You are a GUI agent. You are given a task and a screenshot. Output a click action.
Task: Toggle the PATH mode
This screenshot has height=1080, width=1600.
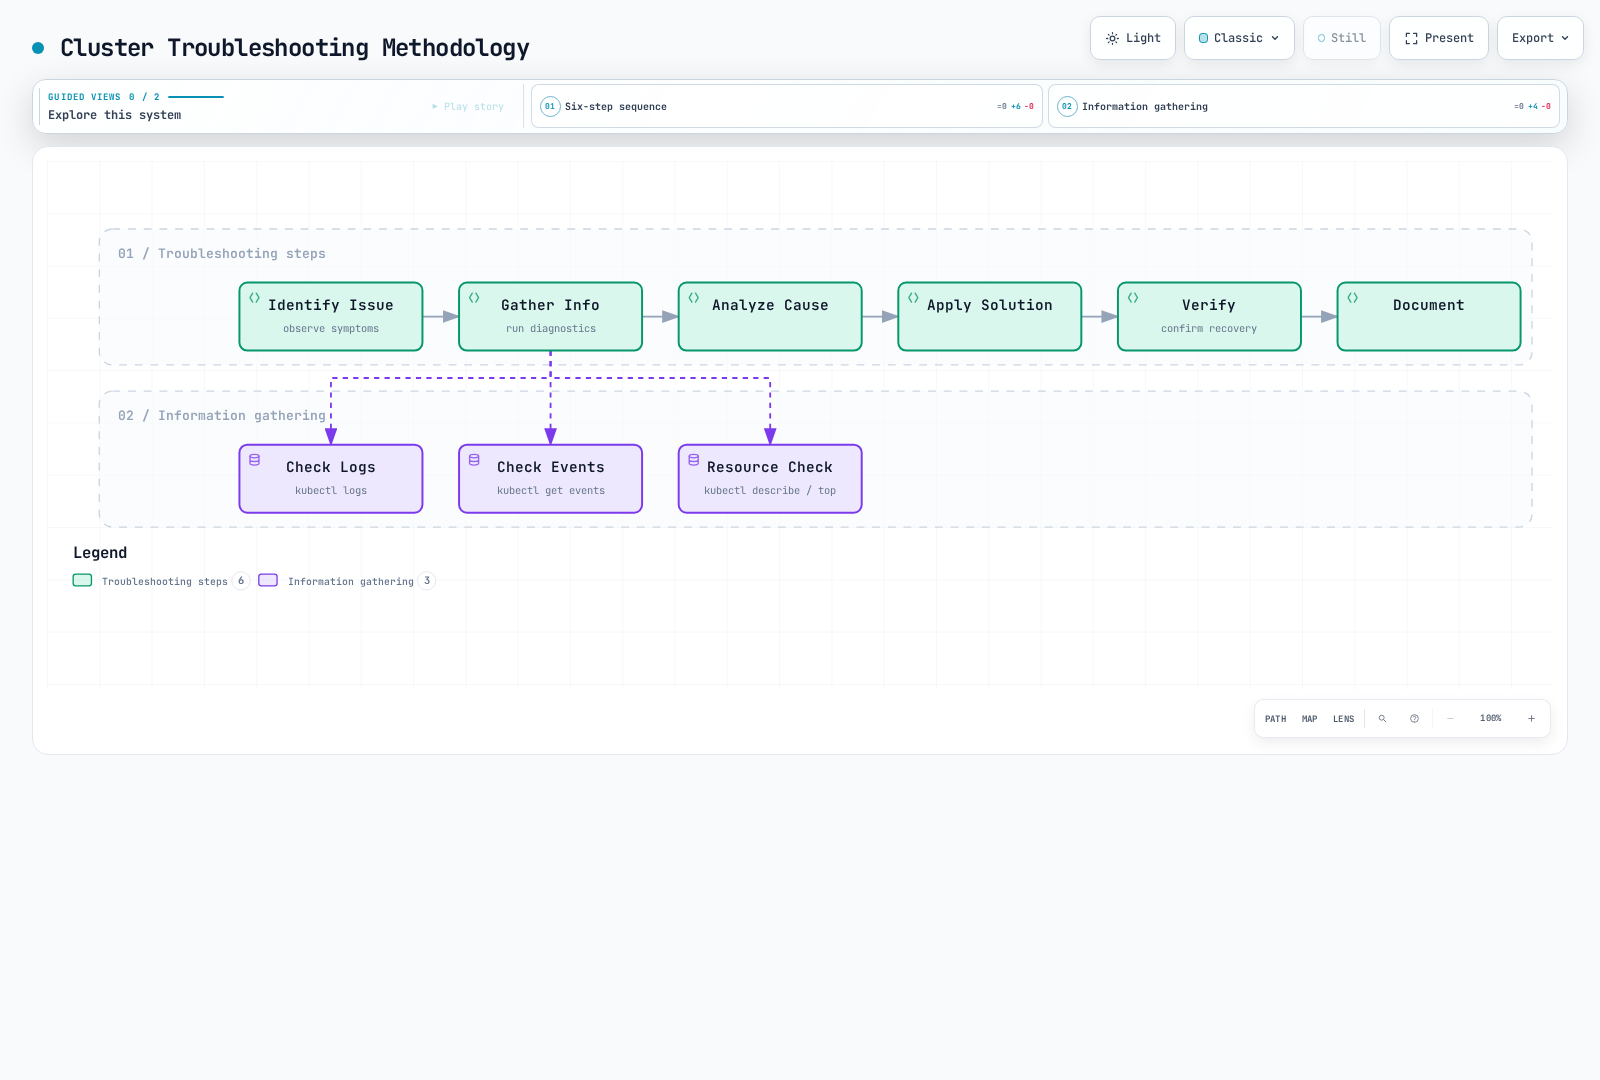(x=1276, y=719)
